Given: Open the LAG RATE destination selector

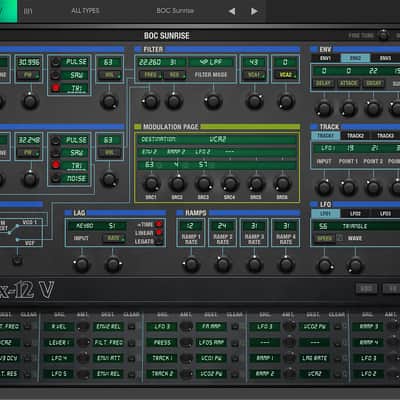Looking at the screenshot, I should 314,358.
